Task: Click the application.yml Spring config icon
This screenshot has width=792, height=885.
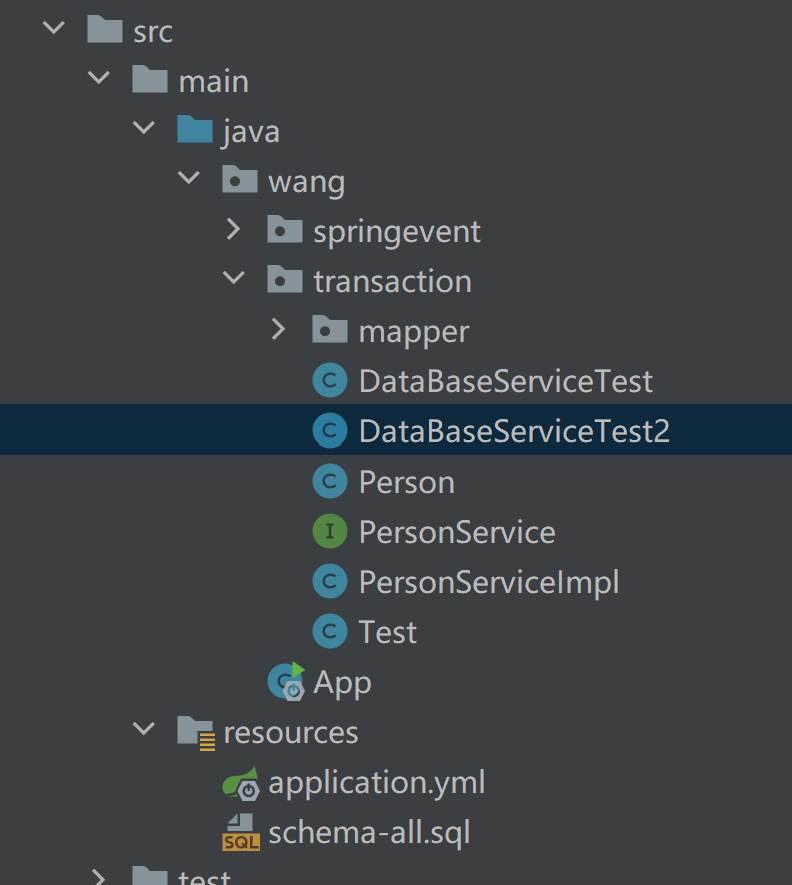Action: [241, 782]
